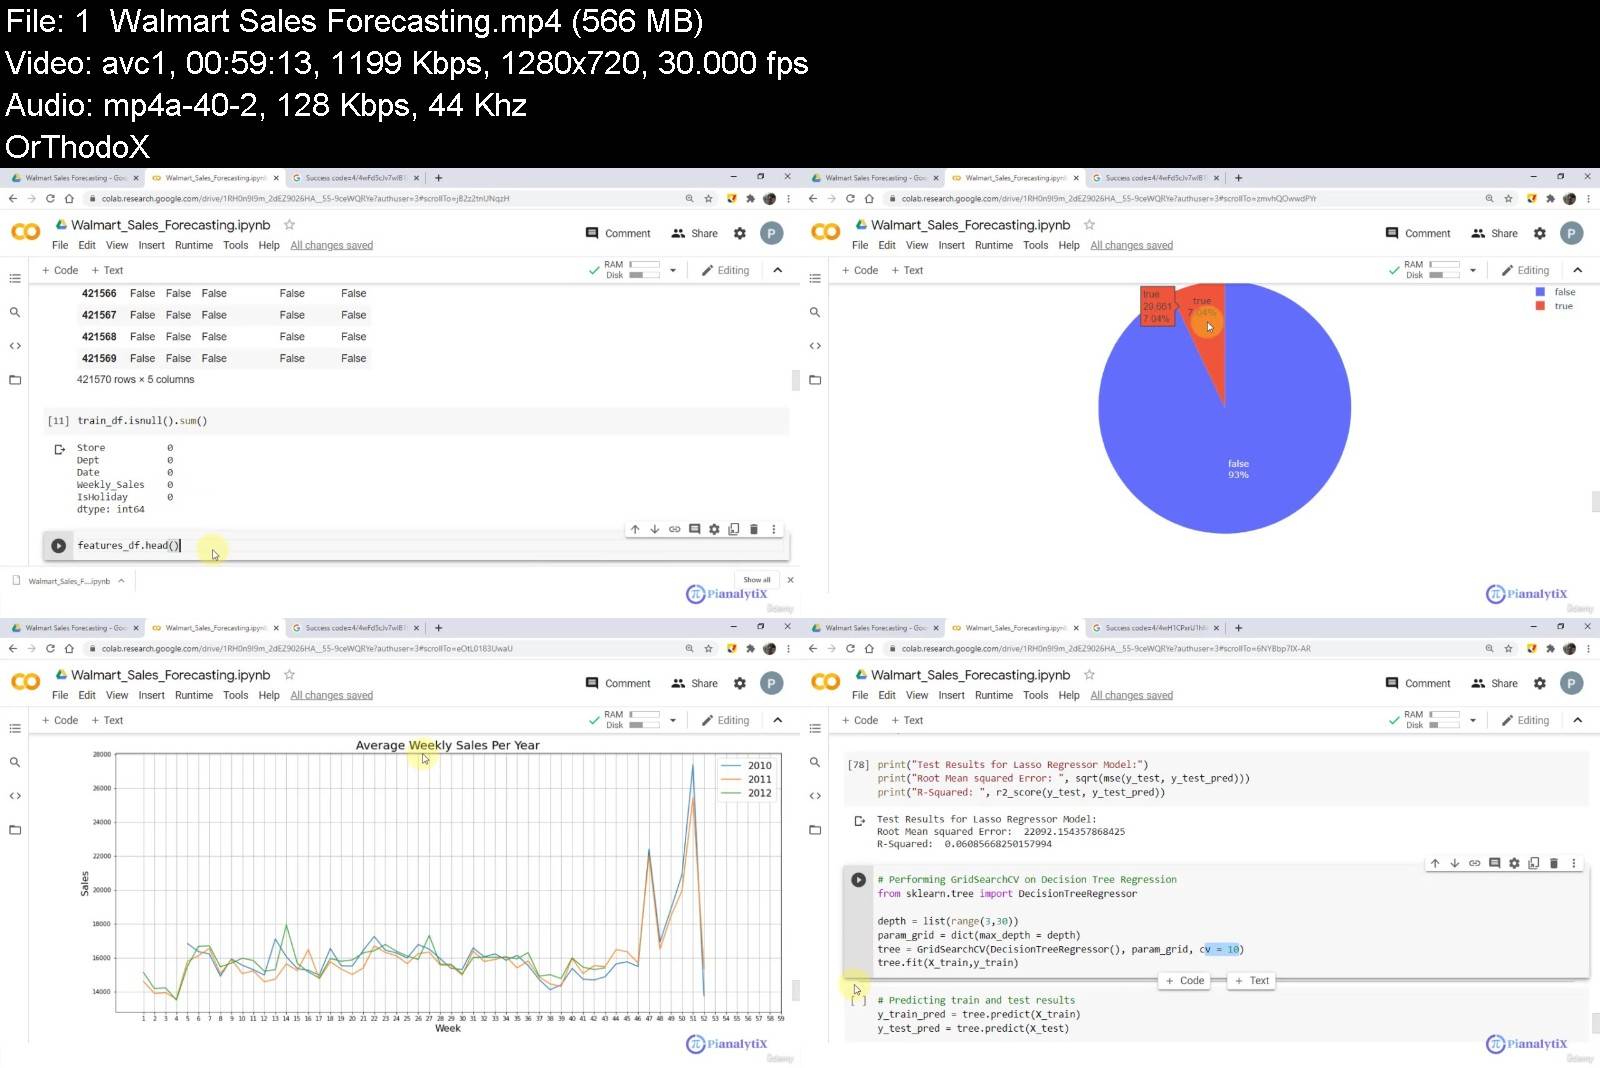Screen dimensions: 1600x1068
Task: Click Share in the isnull frame
Action: coord(695,233)
